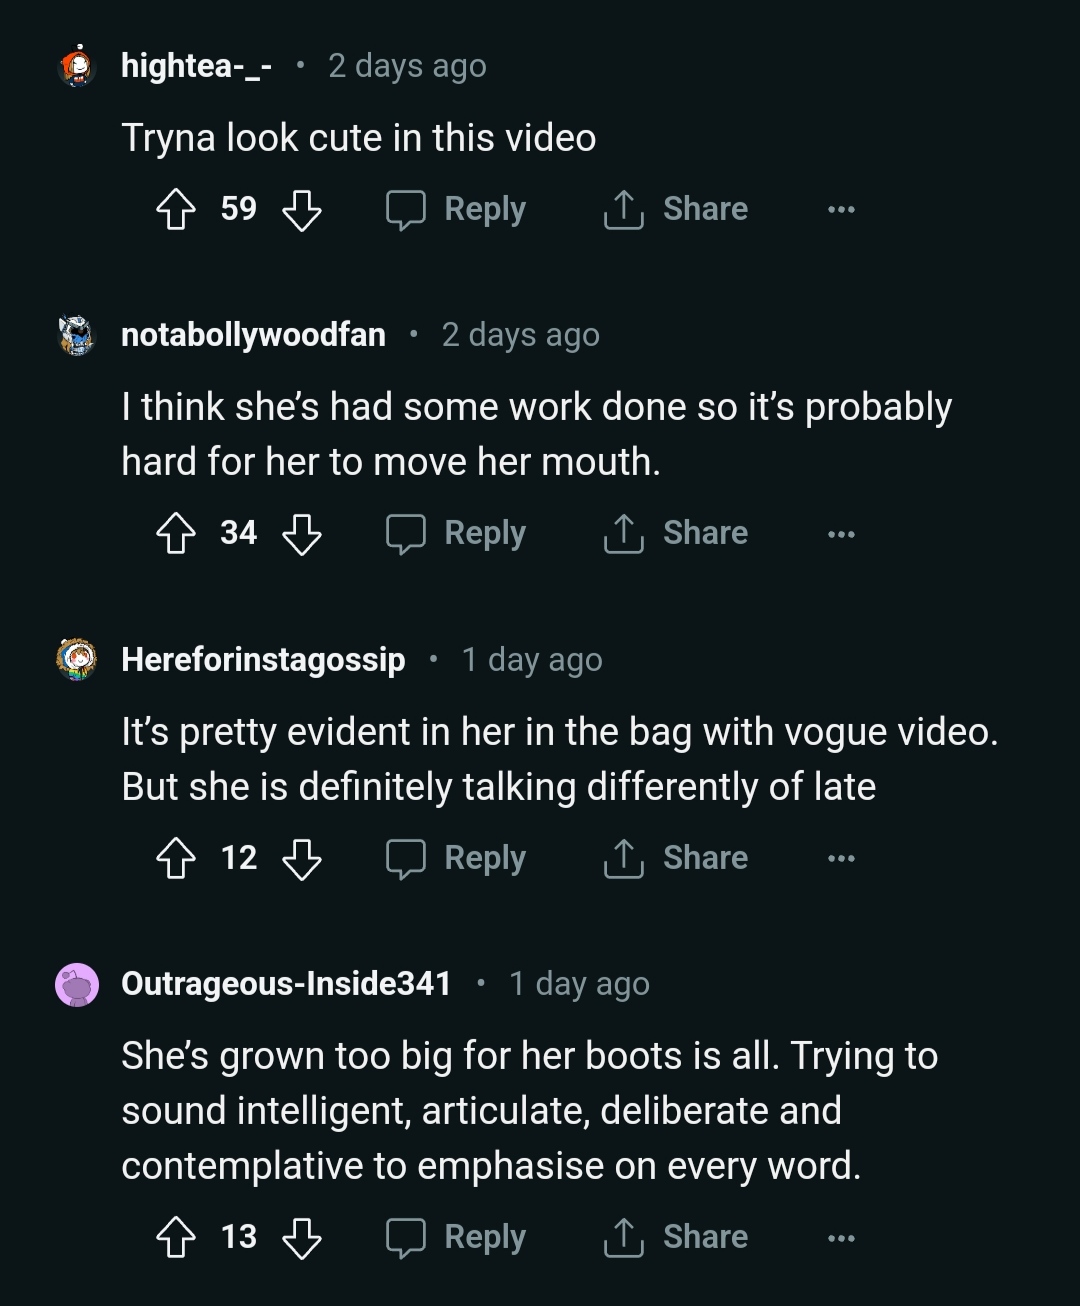Open more options for hightea-_- comment
The image size is (1080, 1306).
point(841,210)
